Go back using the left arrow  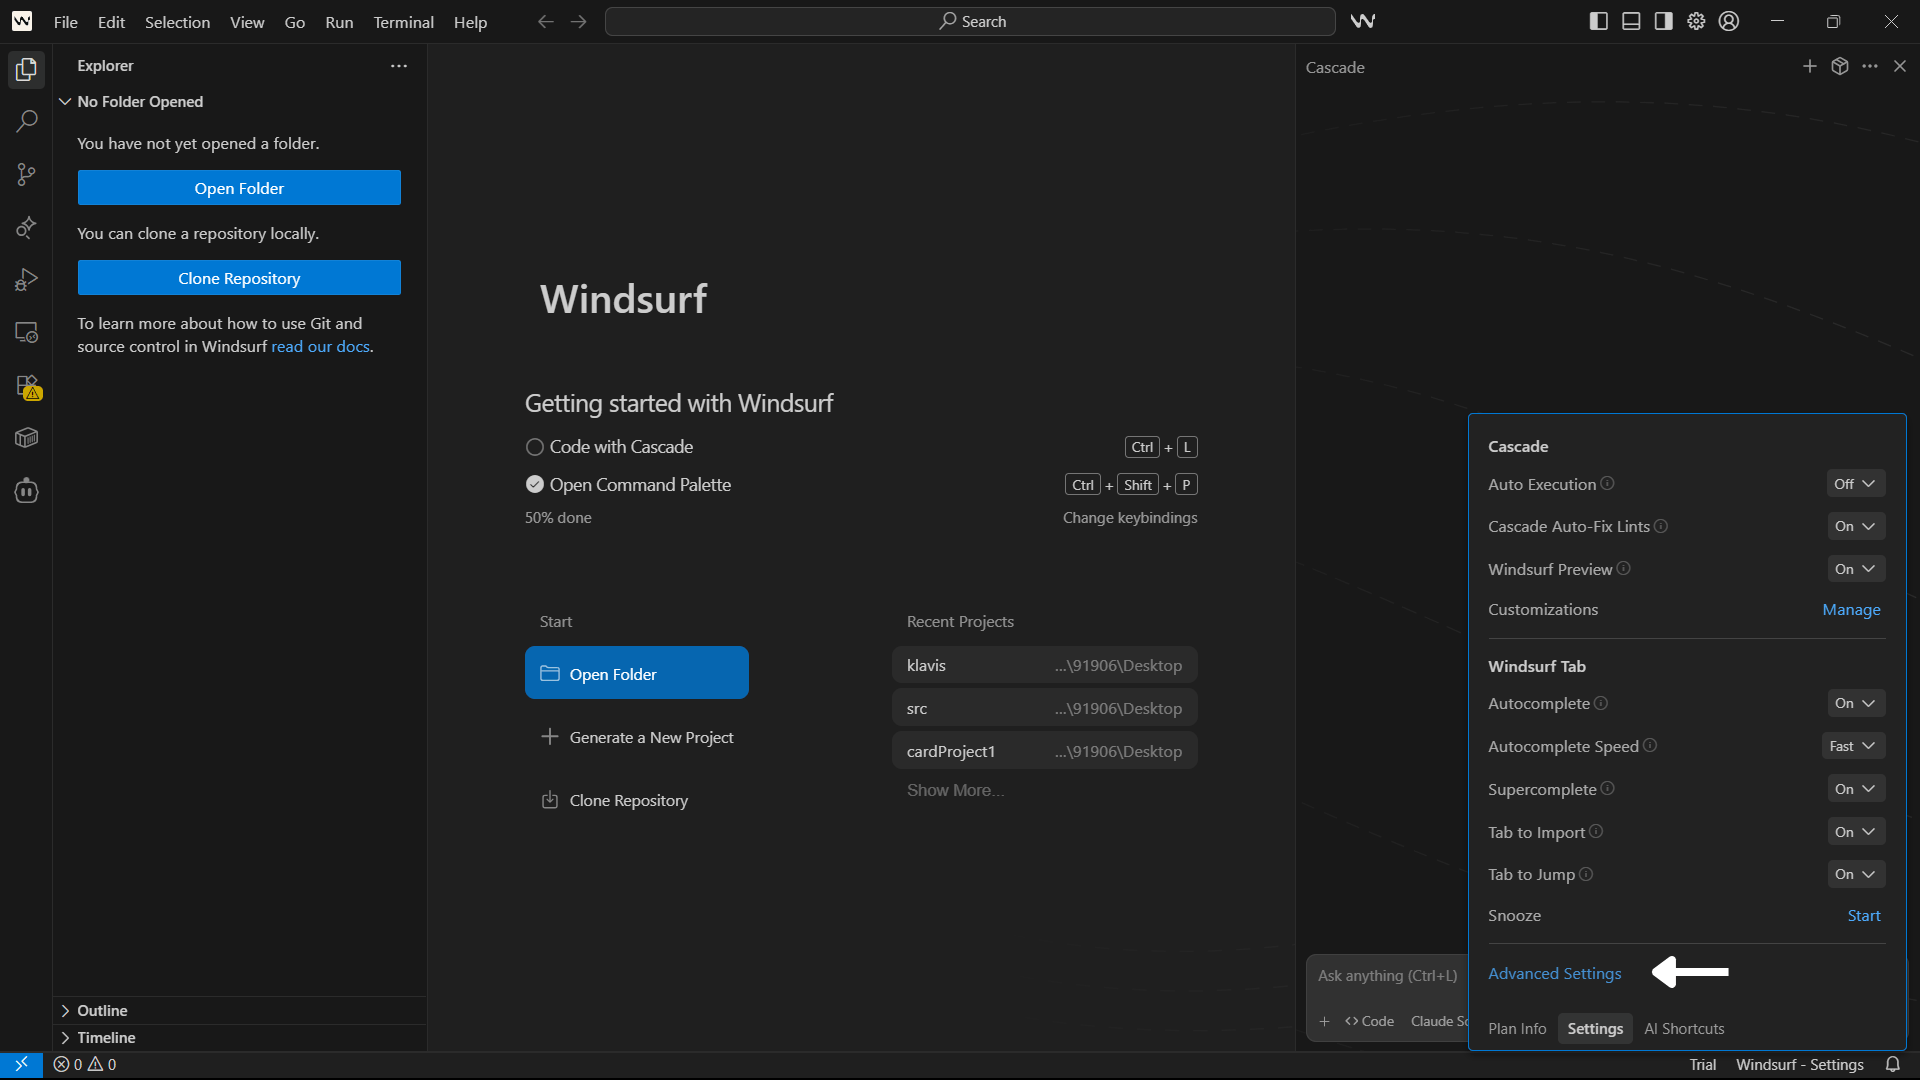point(545,21)
